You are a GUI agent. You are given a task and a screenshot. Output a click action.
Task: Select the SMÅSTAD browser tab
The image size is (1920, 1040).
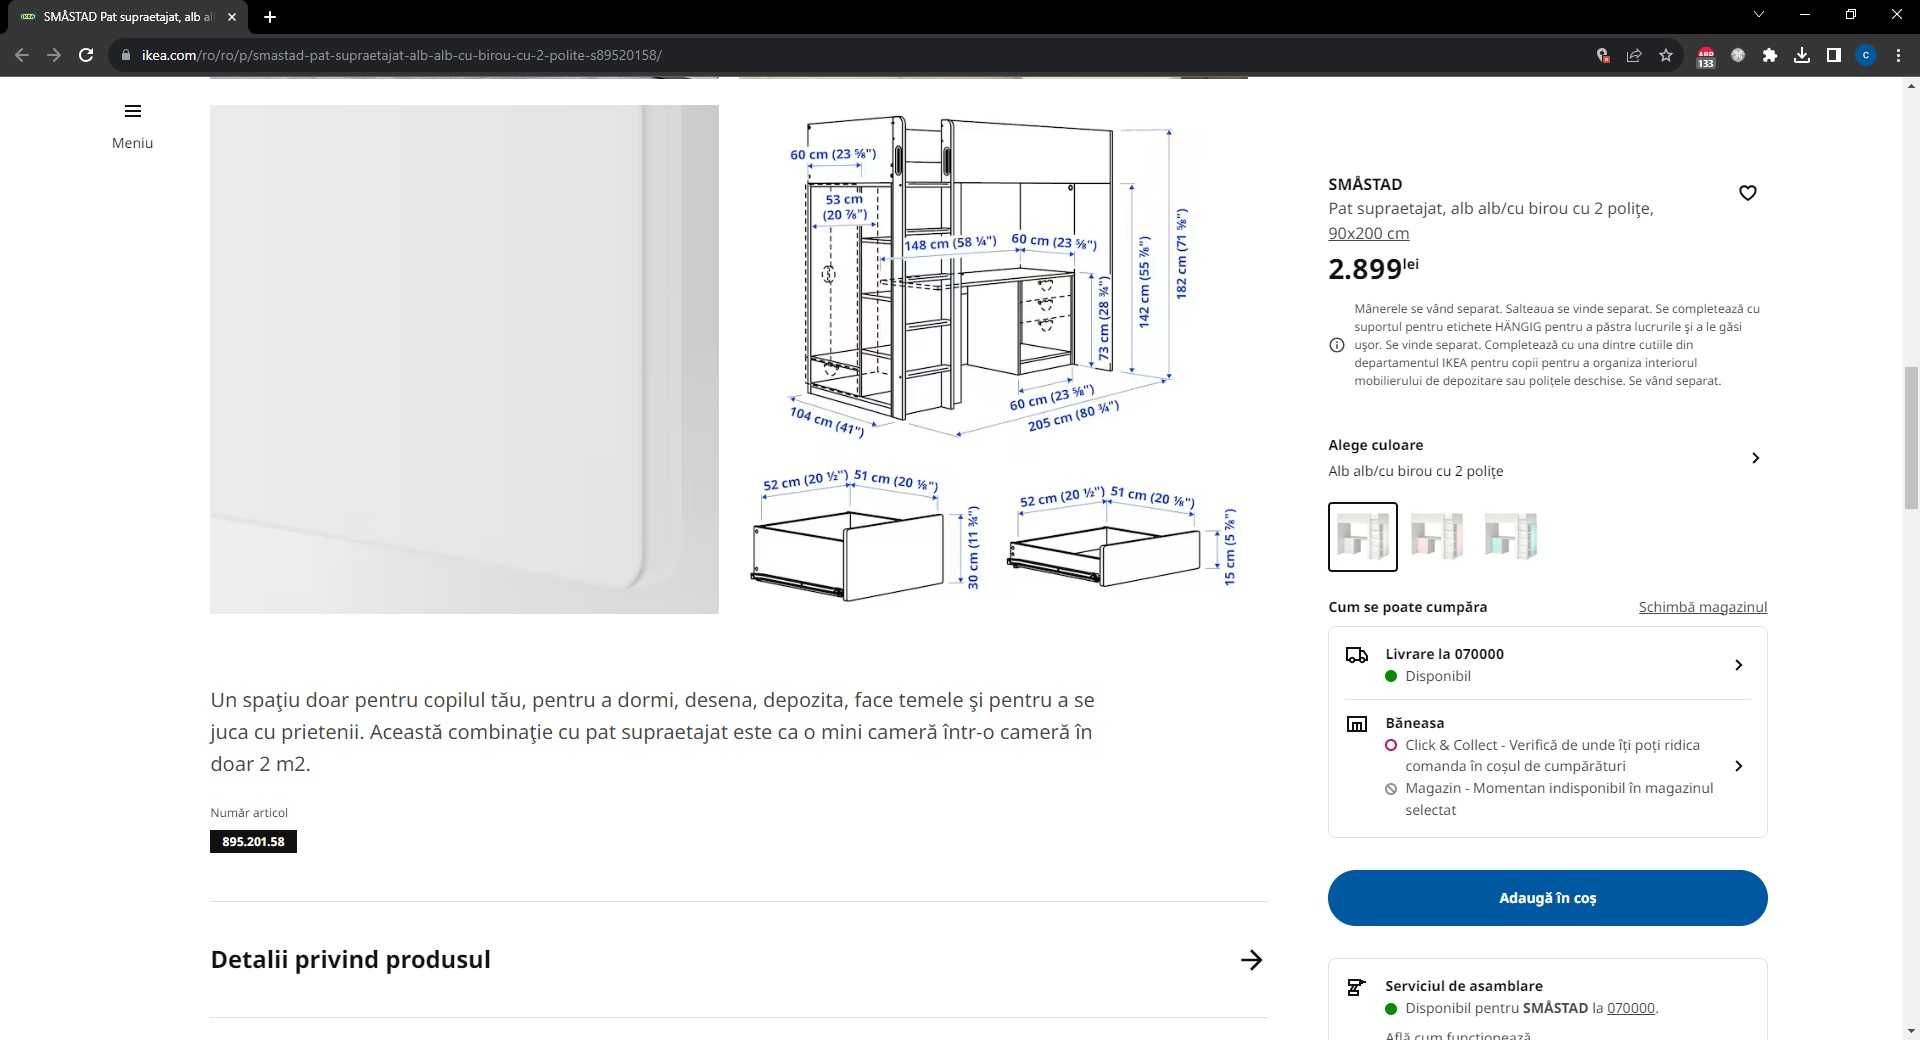(129, 17)
